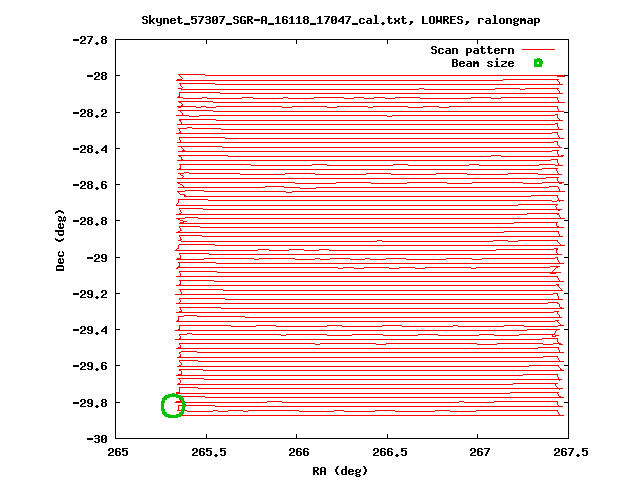This screenshot has height=480, width=640.
Task: Click the RA (deg) axis label
Action: pyautogui.click(x=340, y=471)
